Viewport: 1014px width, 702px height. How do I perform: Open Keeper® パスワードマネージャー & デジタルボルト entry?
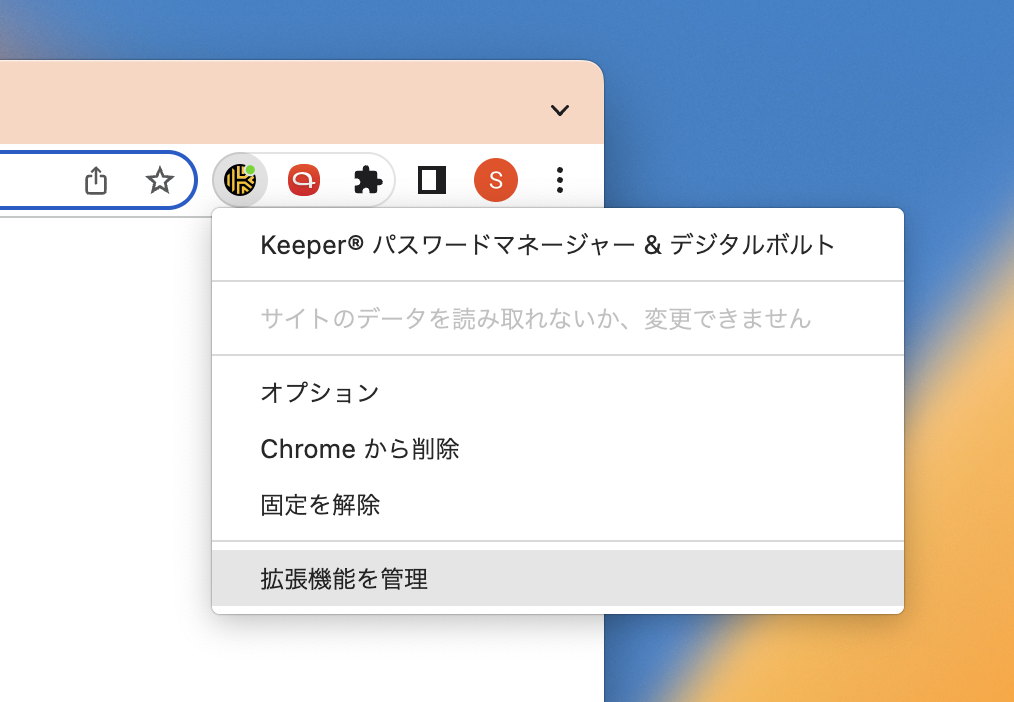point(547,245)
